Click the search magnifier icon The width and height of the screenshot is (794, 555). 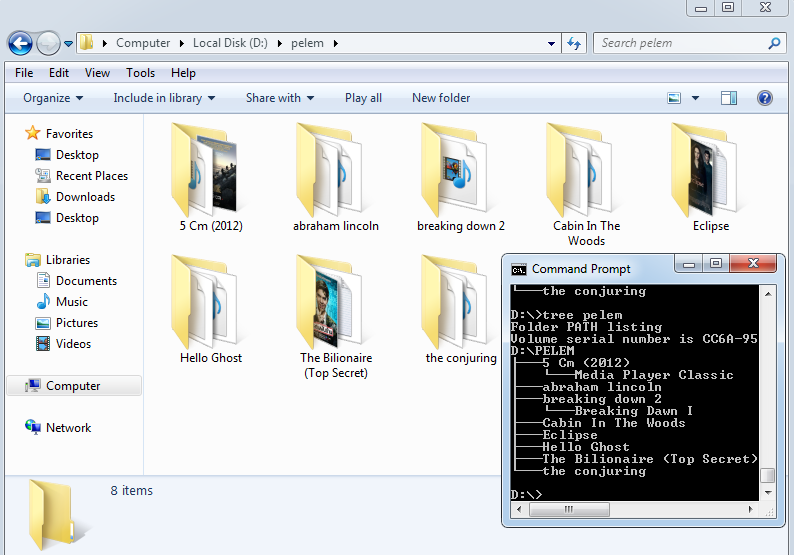(774, 44)
